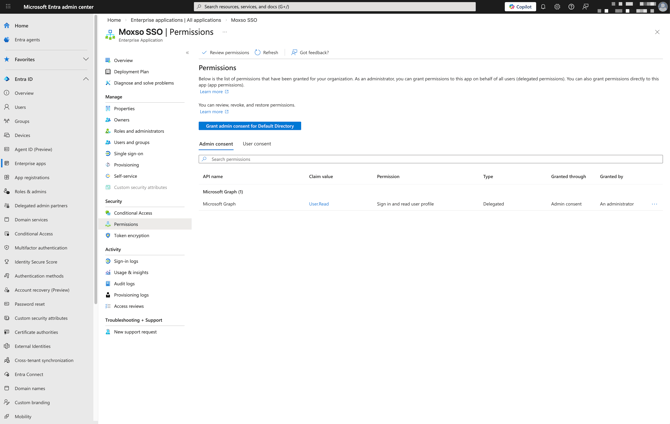
Task: Select the Admin consent tab
Action: [216, 144]
